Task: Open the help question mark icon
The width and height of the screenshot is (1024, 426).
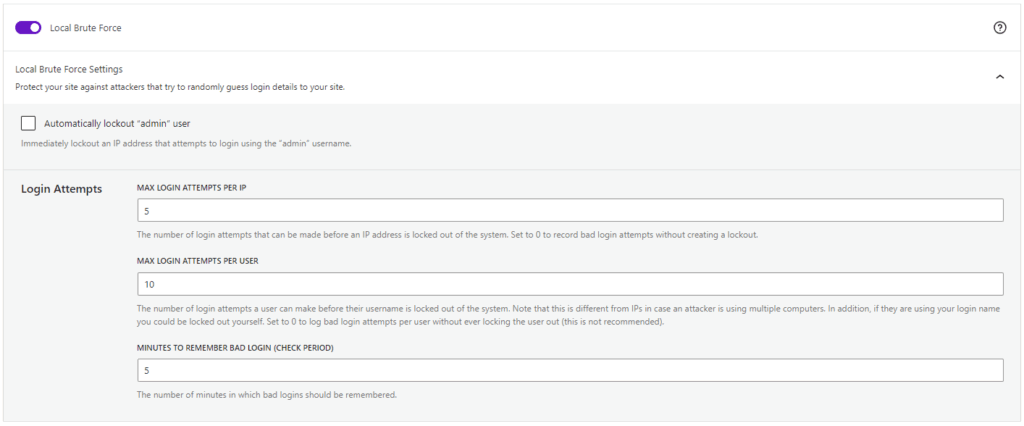Action: coord(999,28)
